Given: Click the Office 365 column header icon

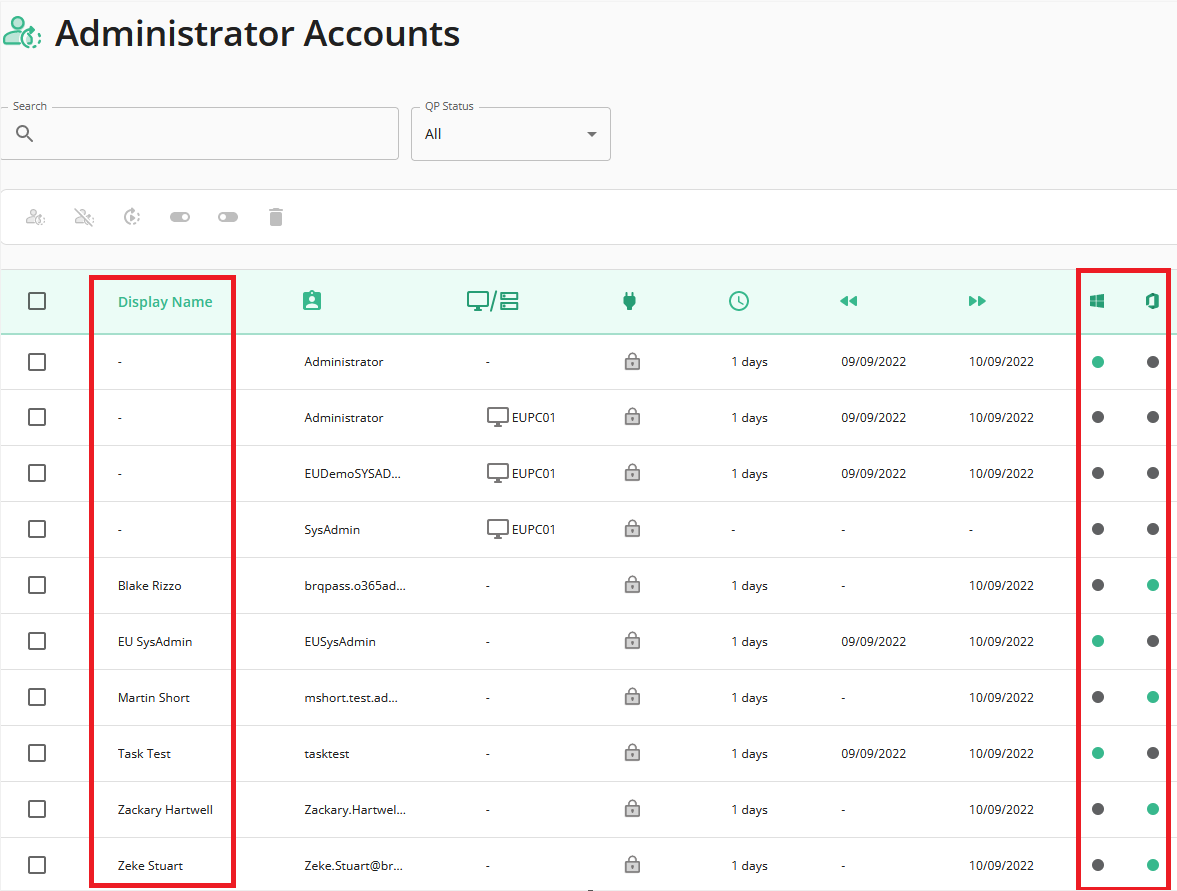Looking at the screenshot, I should pyautogui.click(x=1152, y=301).
